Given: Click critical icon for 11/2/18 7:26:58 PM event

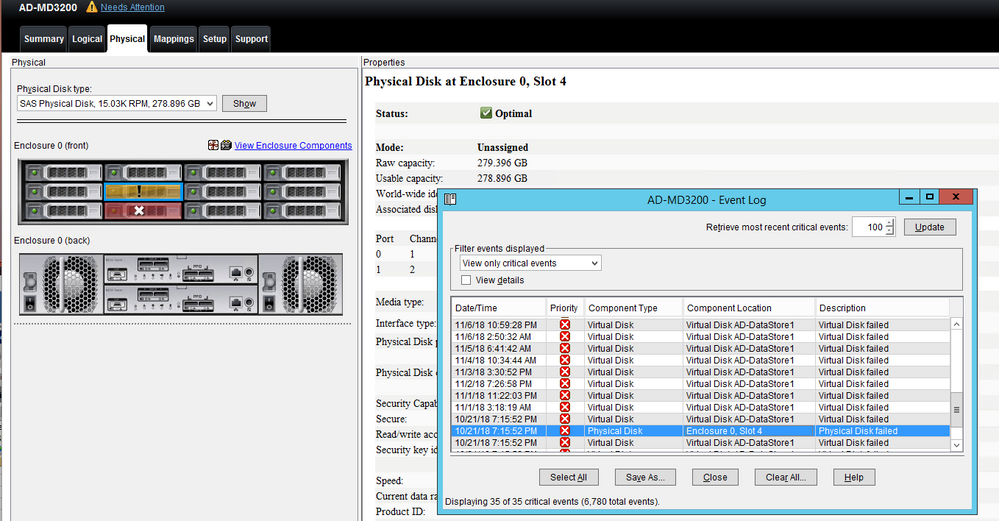Looking at the screenshot, I should coord(564,383).
